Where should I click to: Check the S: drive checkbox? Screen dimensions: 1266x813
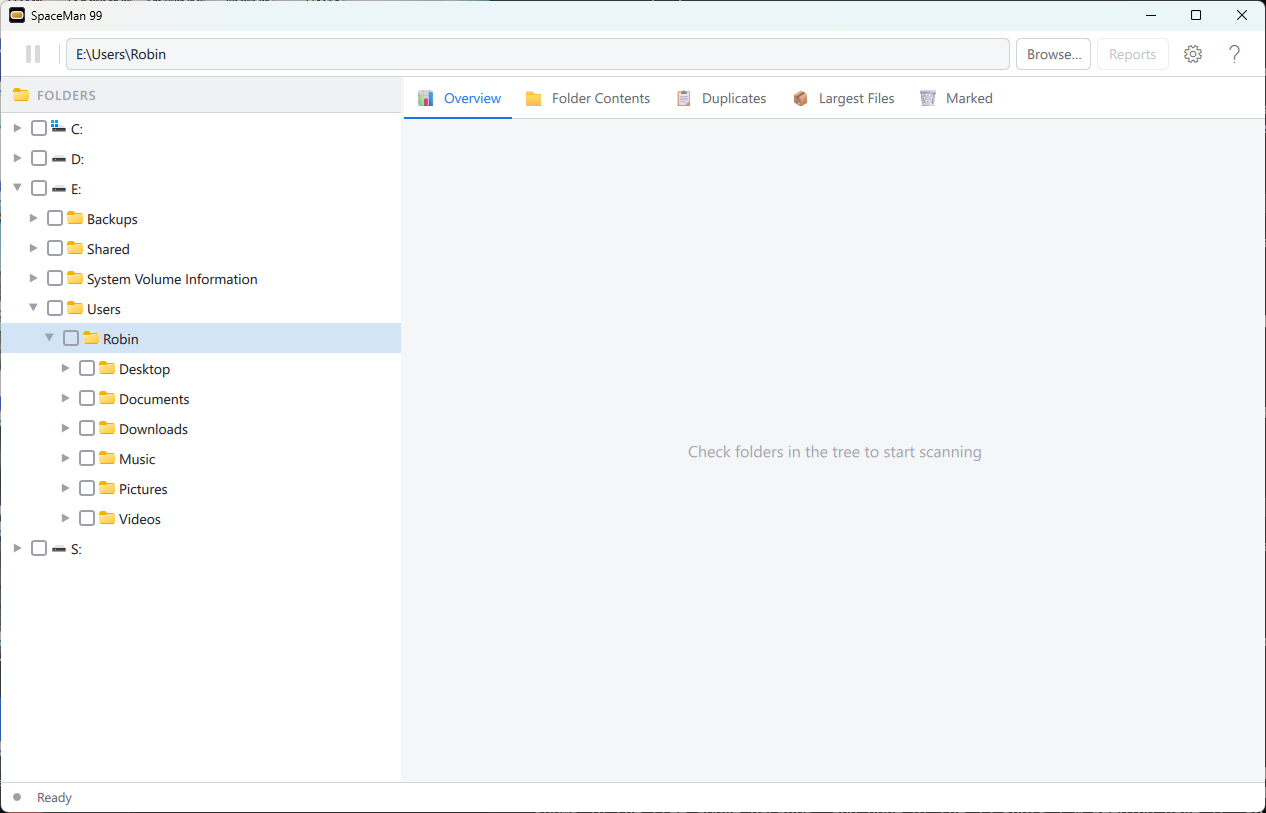coord(39,548)
